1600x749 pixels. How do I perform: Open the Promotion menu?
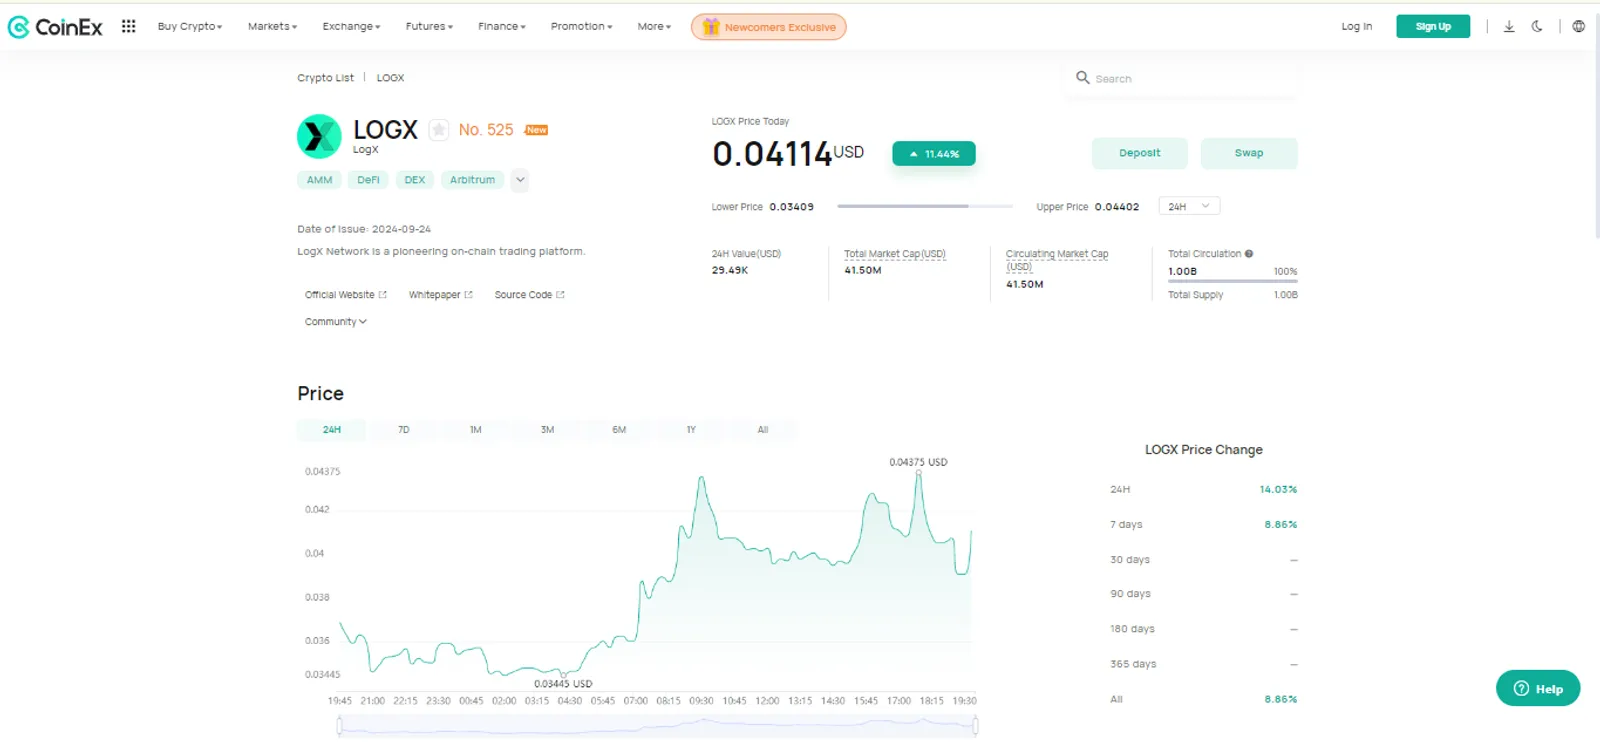[x=581, y=27]
